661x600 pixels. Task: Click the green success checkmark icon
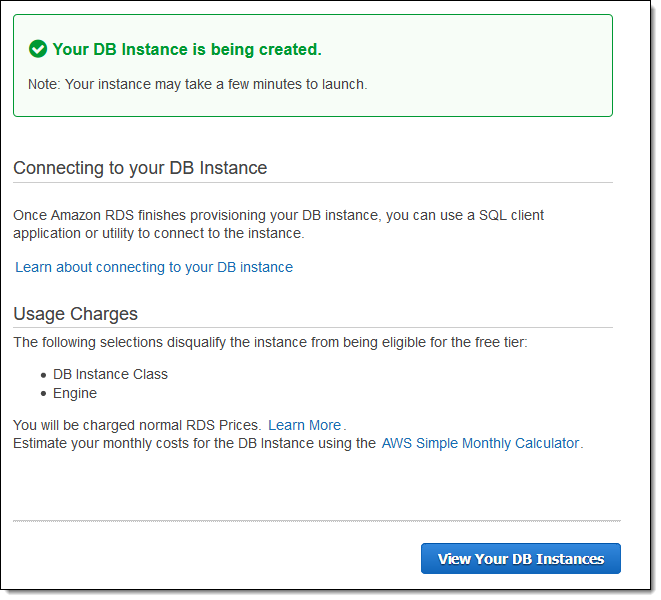pos(38,49)
